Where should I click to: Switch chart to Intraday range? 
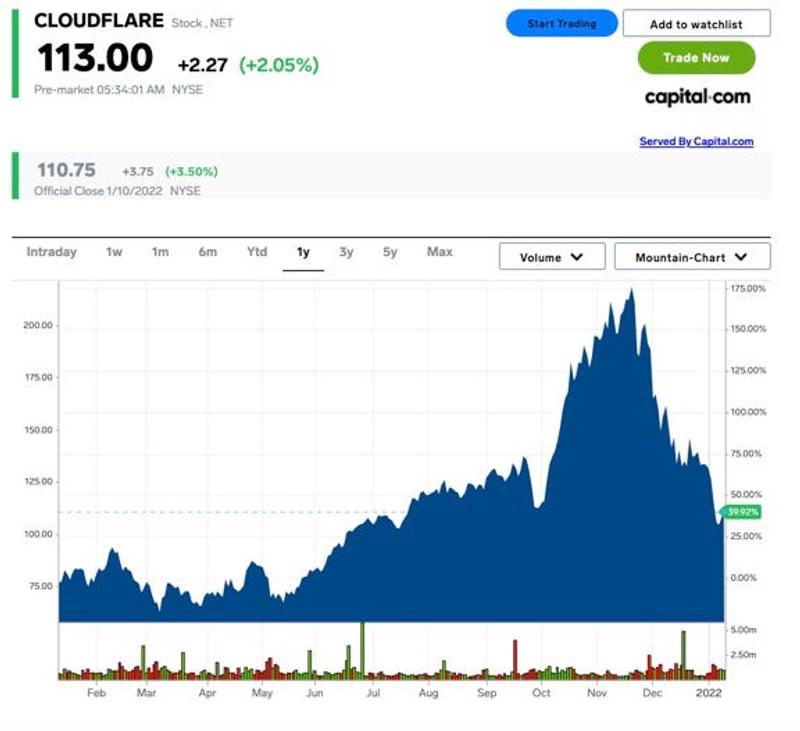click(52, 252)
